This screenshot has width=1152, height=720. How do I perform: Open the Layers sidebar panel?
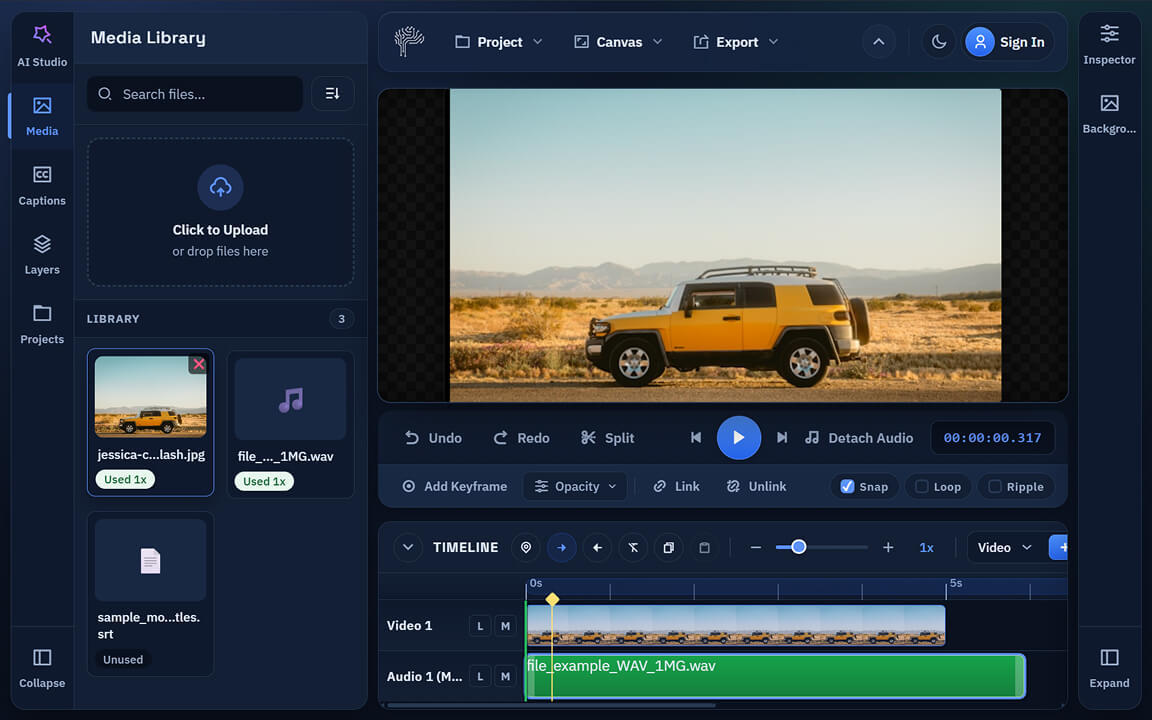pyautogui.click(x=42, y=254)
